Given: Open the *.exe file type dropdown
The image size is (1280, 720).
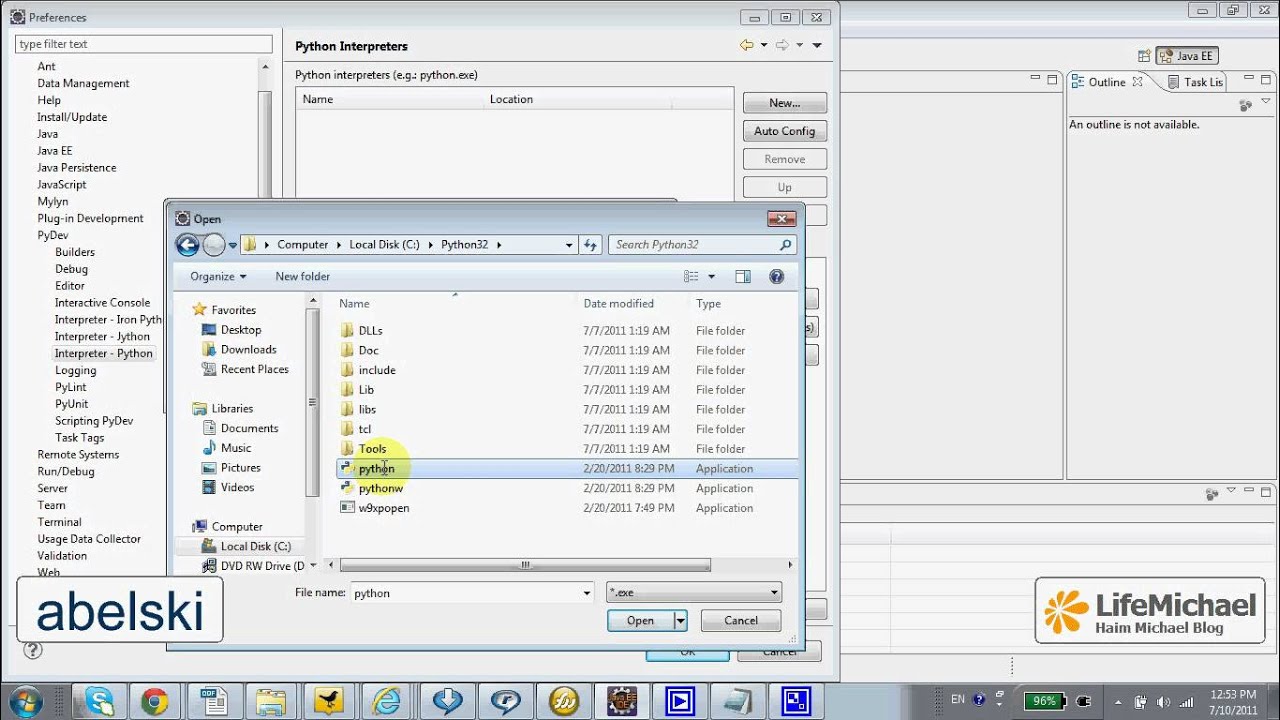Looking at the screenshot, I should coord(693,593).
